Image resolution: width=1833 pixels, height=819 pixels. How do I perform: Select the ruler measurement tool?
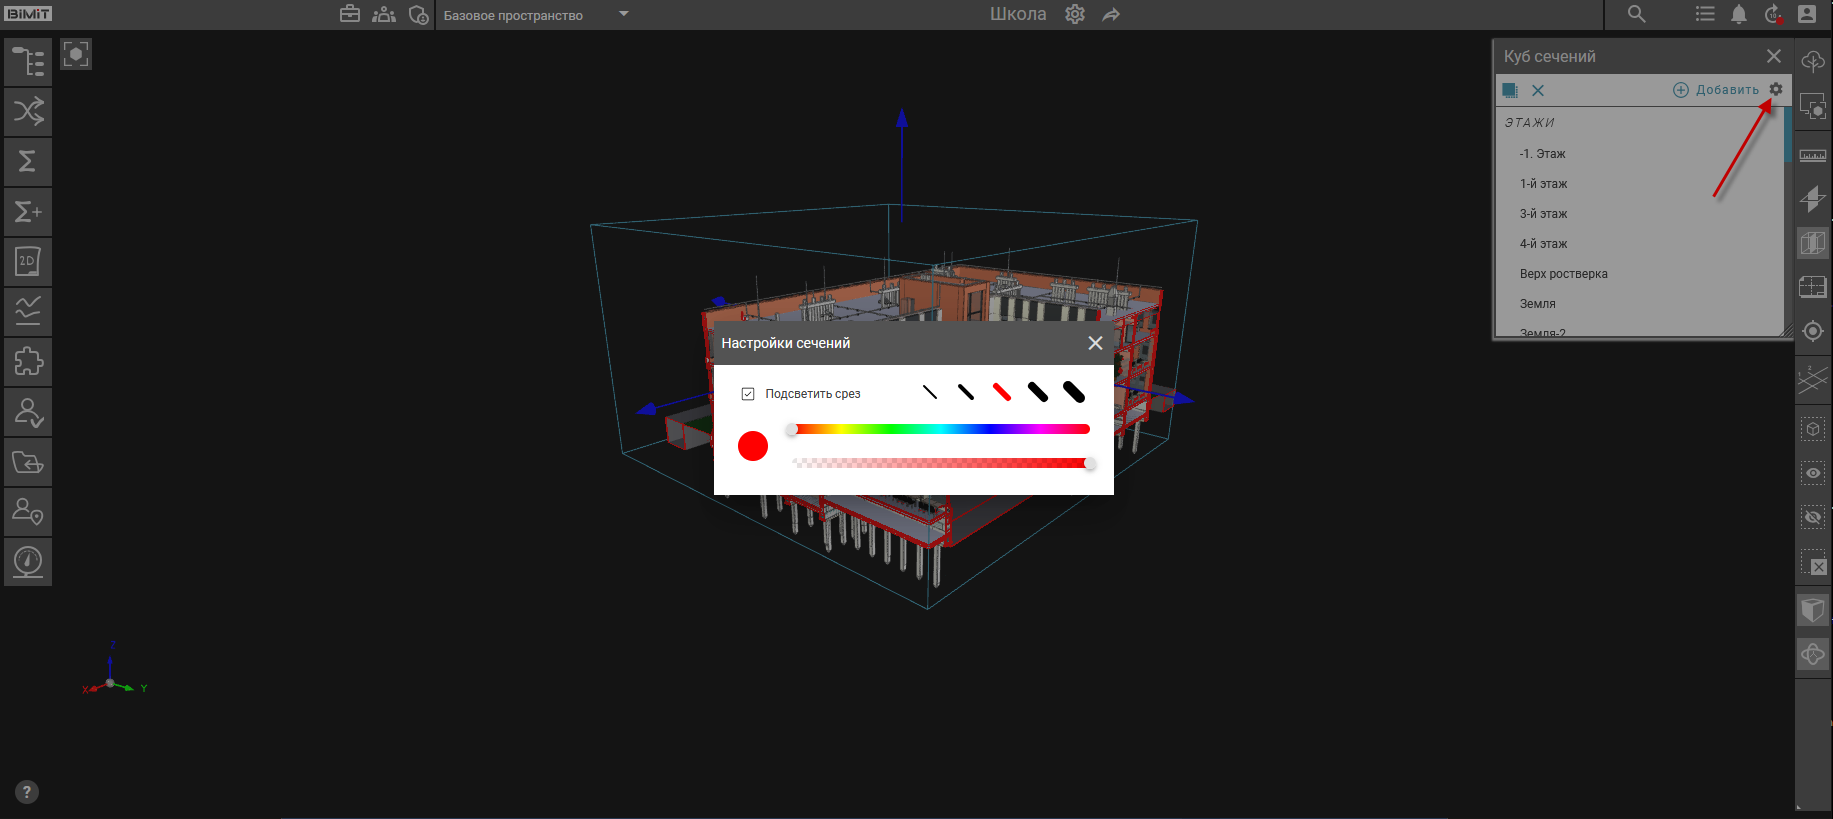coord(1813,155)
